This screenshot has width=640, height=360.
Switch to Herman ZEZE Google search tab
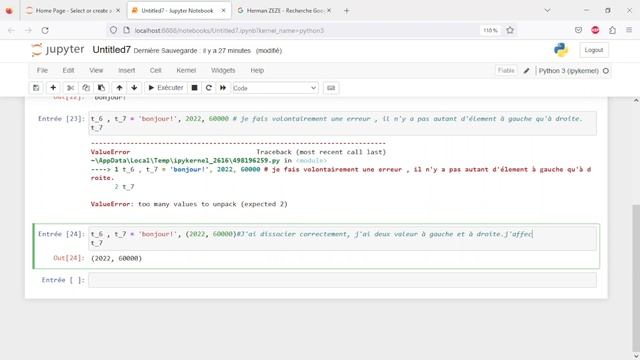tap(284, 11)
